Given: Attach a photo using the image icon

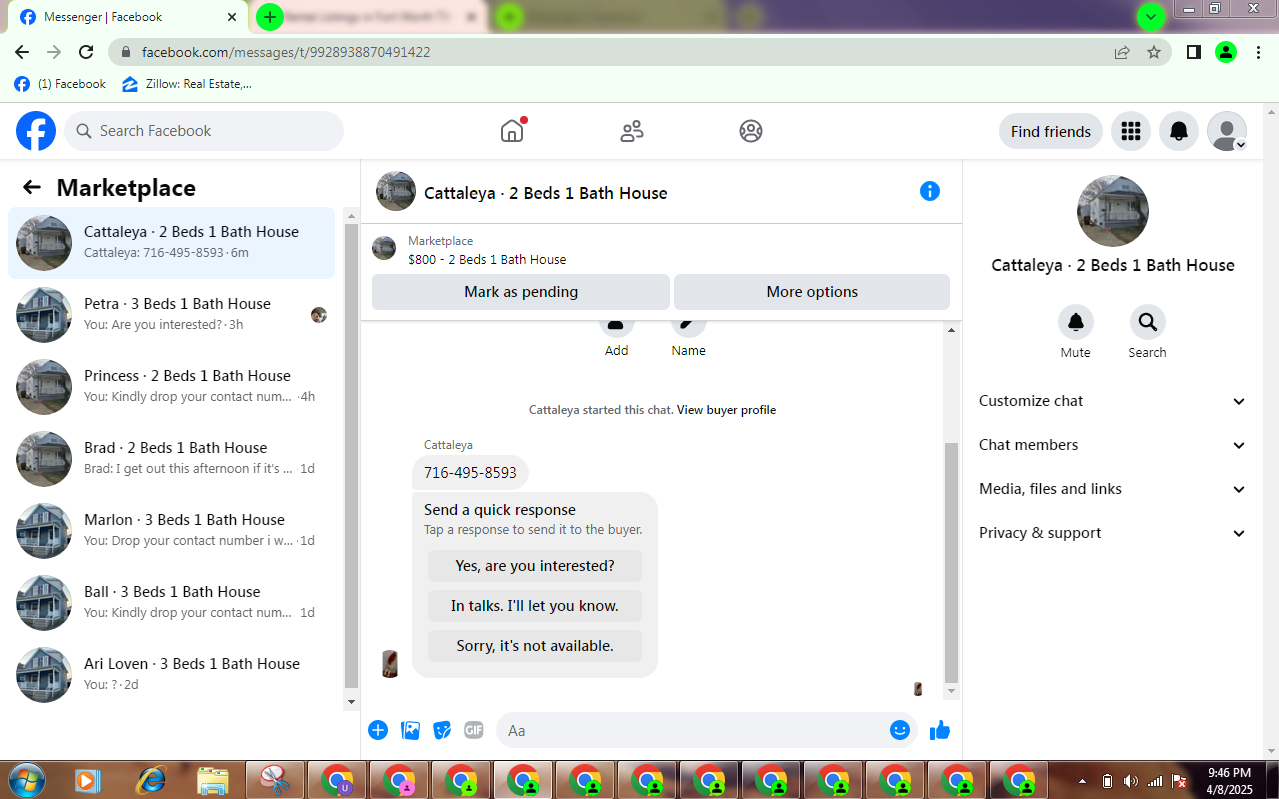Looking at the screenshot, I should coord(410,730).
